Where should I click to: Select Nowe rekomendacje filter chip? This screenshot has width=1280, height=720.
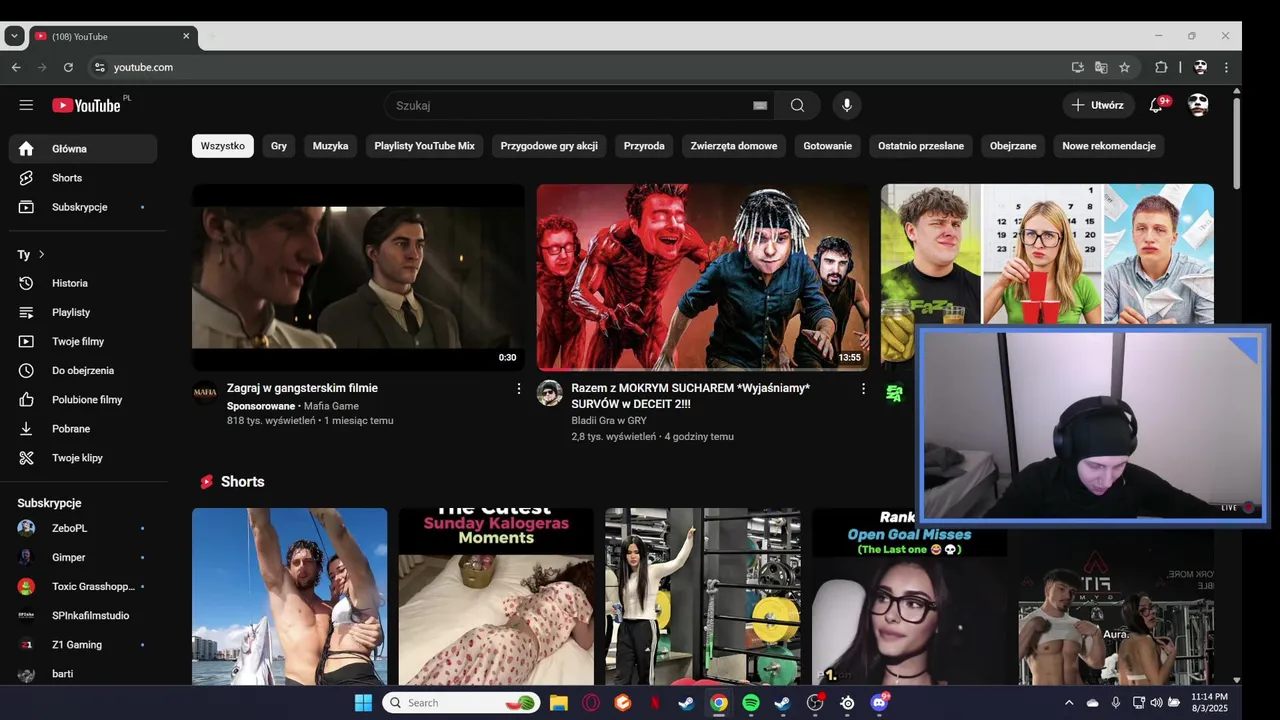[1109, 146]
